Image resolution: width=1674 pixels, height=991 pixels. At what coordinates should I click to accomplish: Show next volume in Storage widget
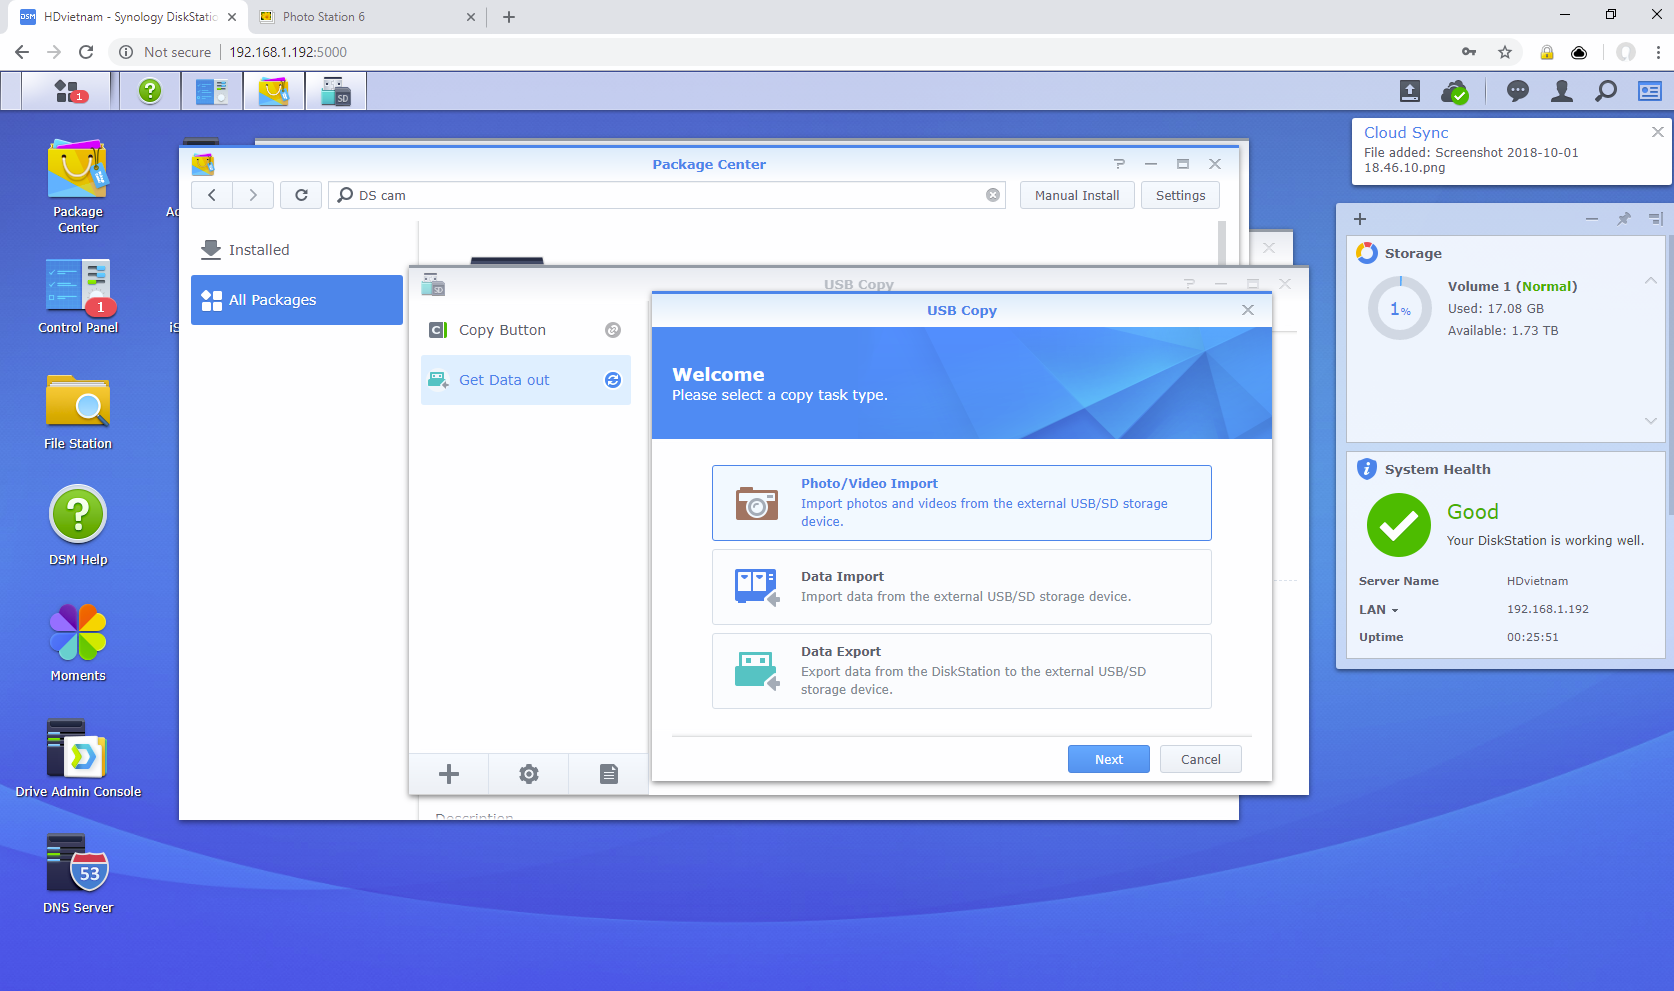1651,421
